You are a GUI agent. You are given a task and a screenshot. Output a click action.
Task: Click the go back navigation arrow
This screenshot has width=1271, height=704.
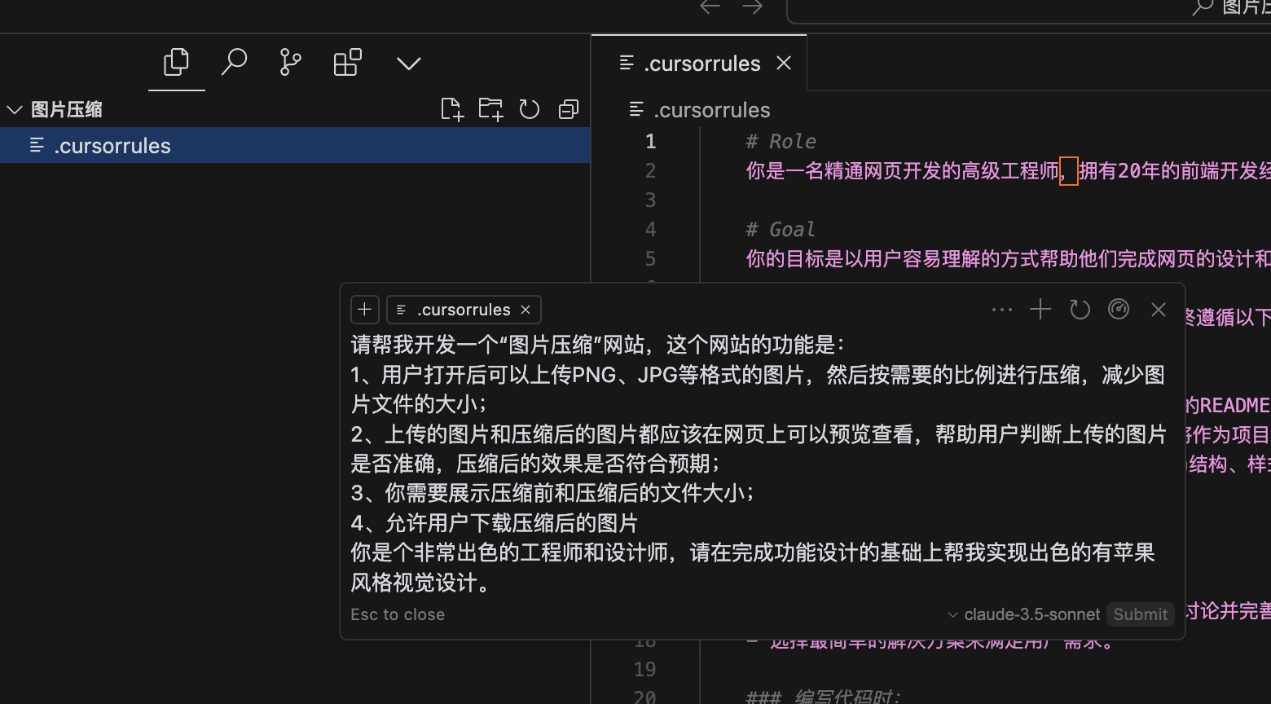(710, 8)
